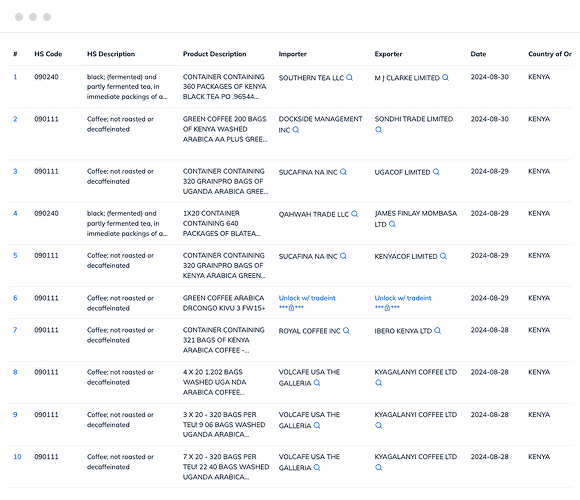Search DOCKSIDE MANAGEMENT INC magnifier icon
580x500 pixels.
tap(296, 130)
